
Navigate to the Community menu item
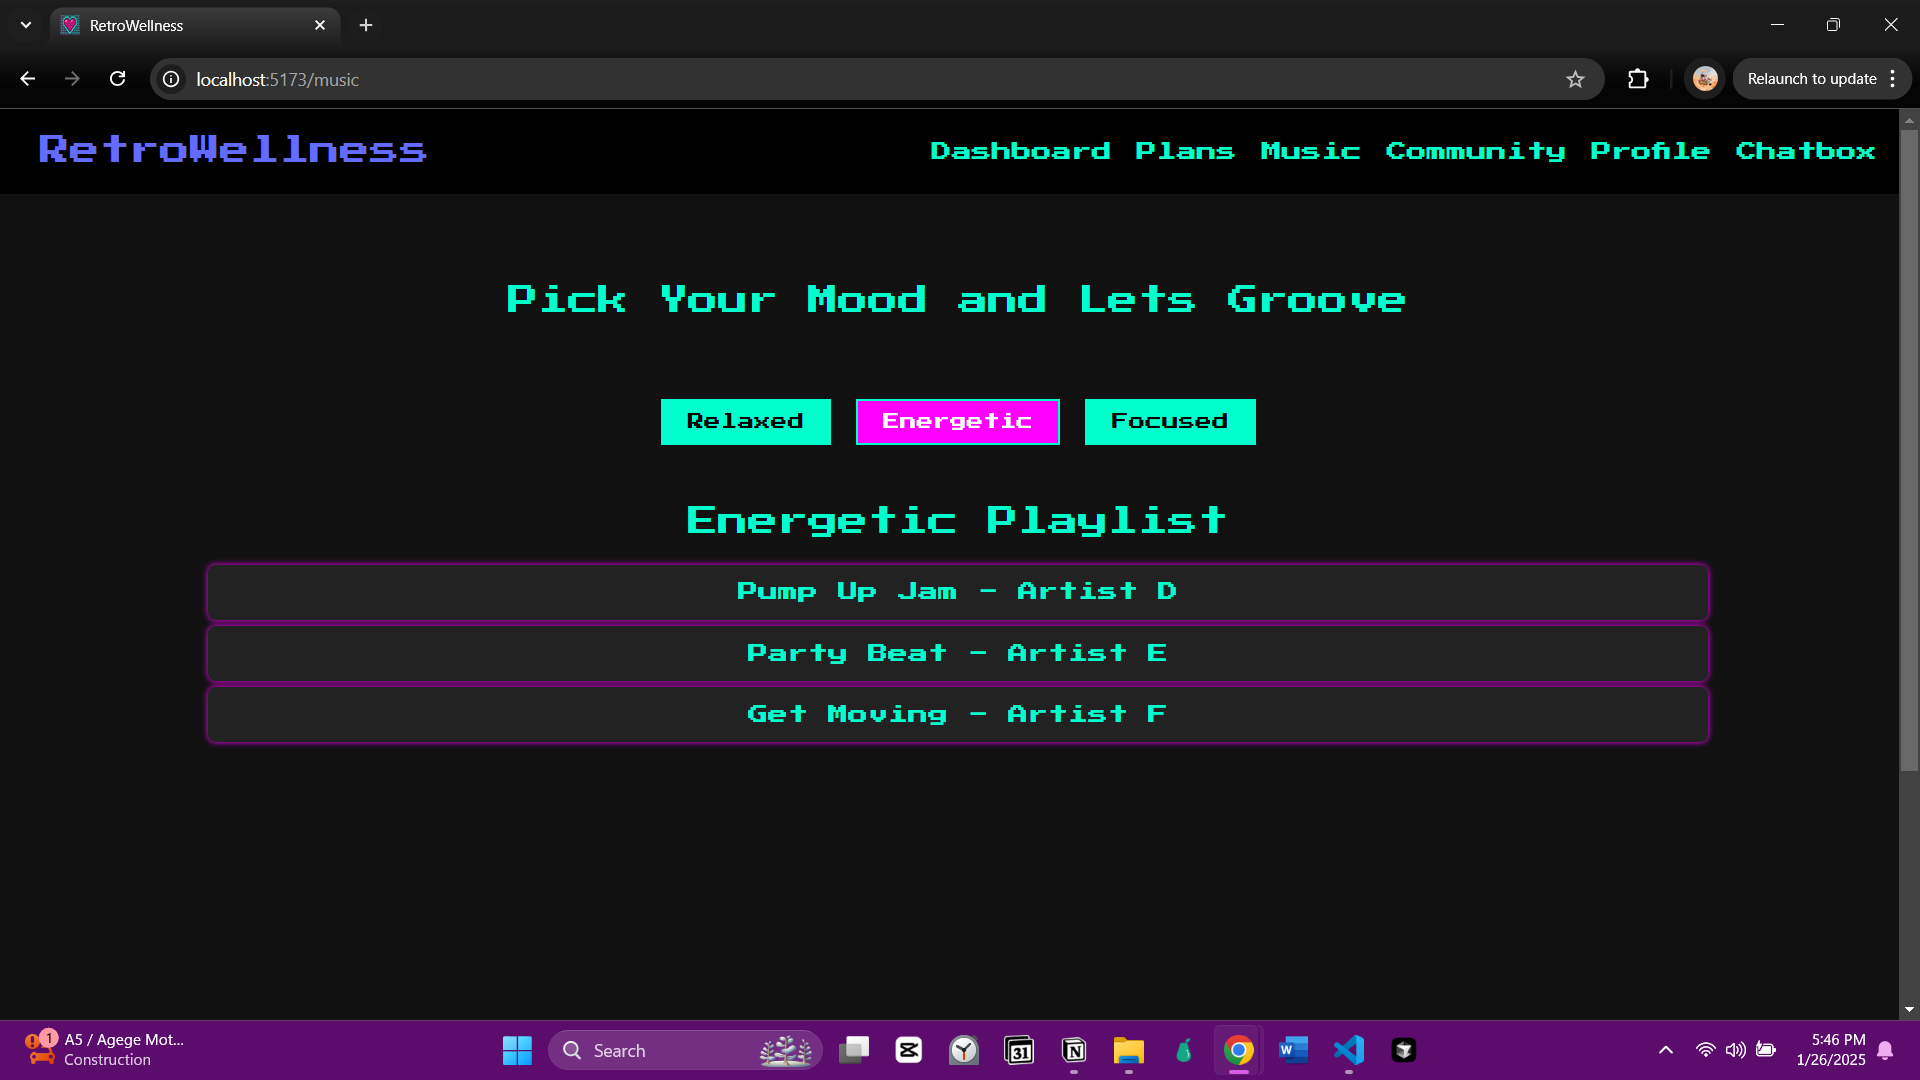(1475, 151)
